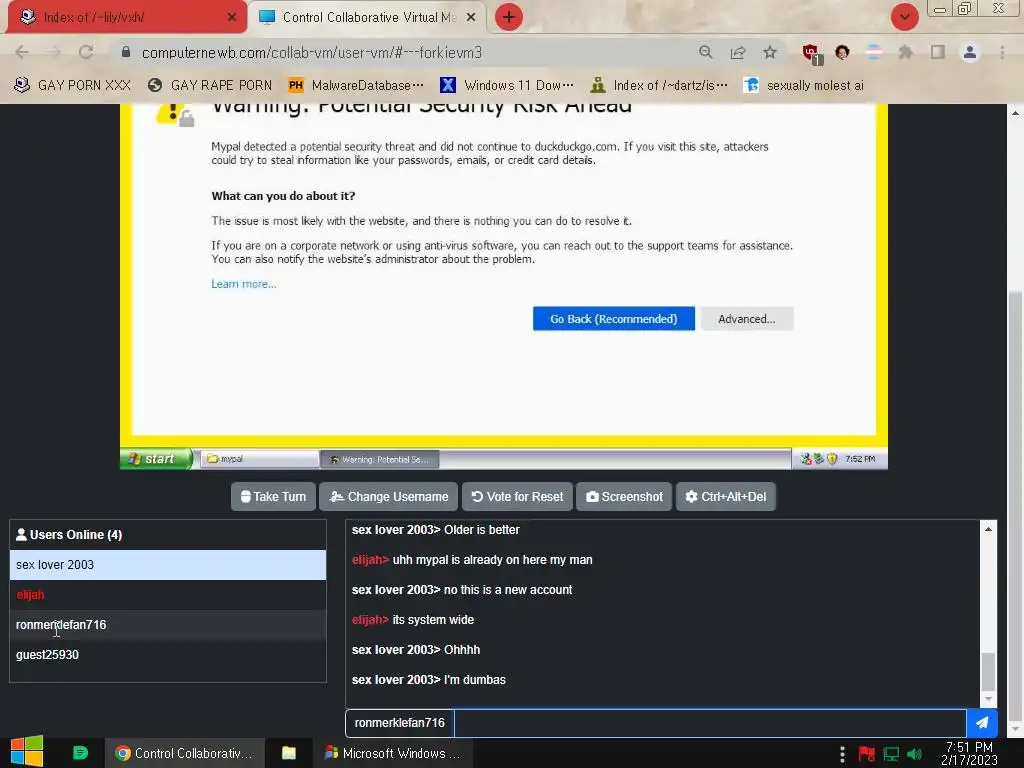Open the tab search dropdown chevron

pos(904,17)
